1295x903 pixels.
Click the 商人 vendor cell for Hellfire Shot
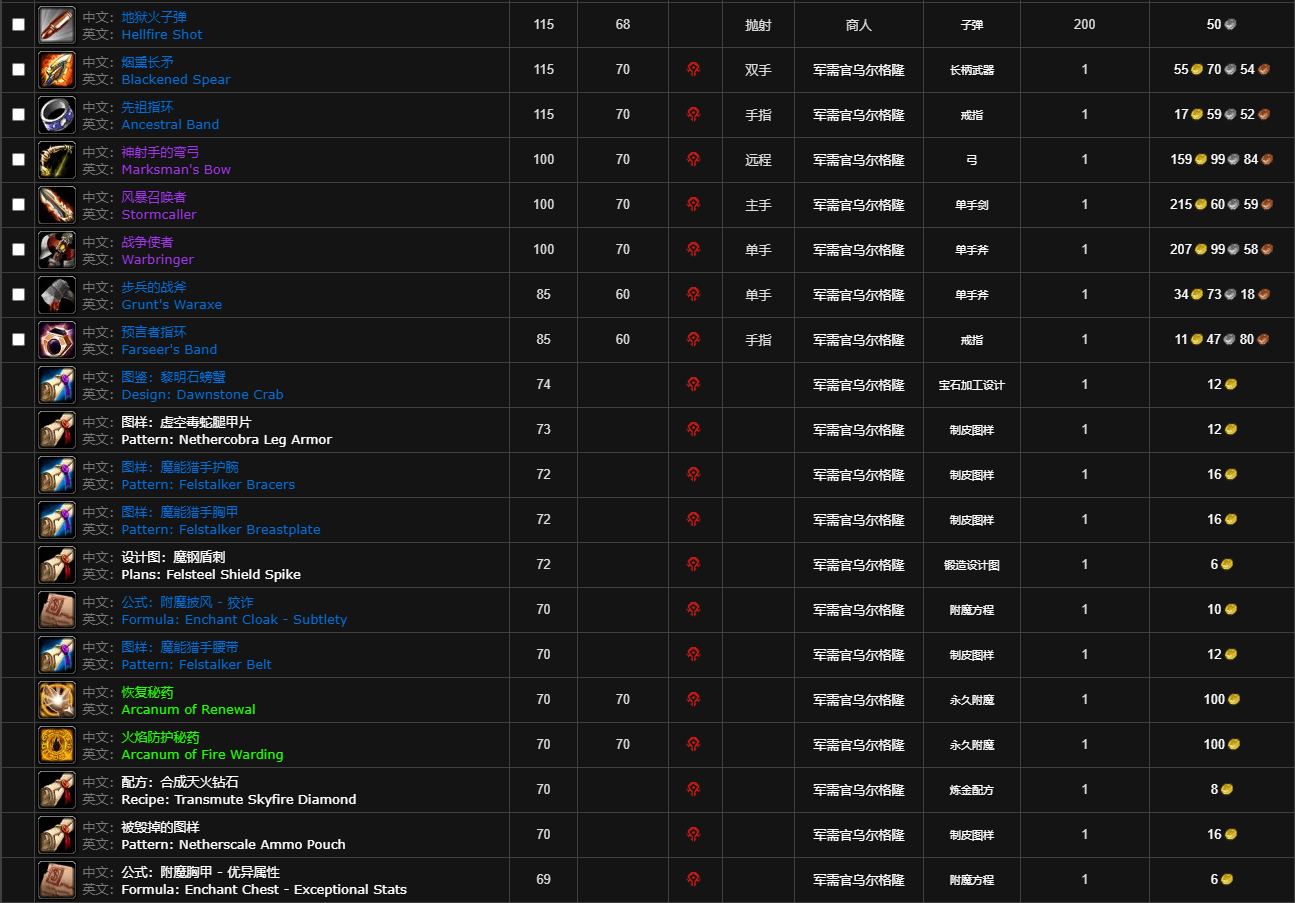(x=858, y=25)
